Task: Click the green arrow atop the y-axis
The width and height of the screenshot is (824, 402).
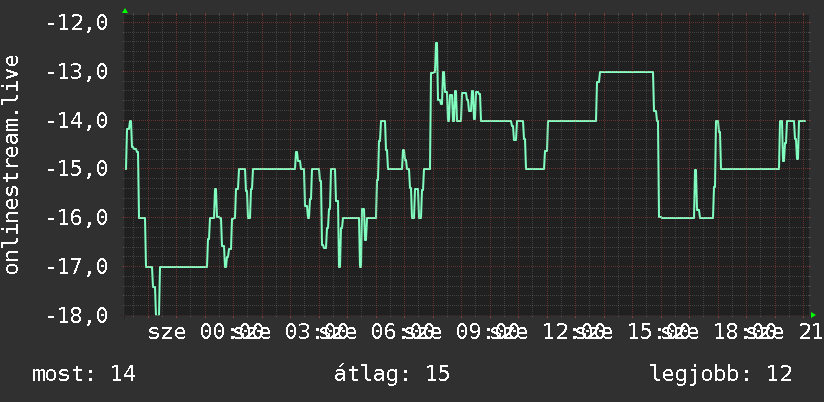Action: click(x=125, y=11)
